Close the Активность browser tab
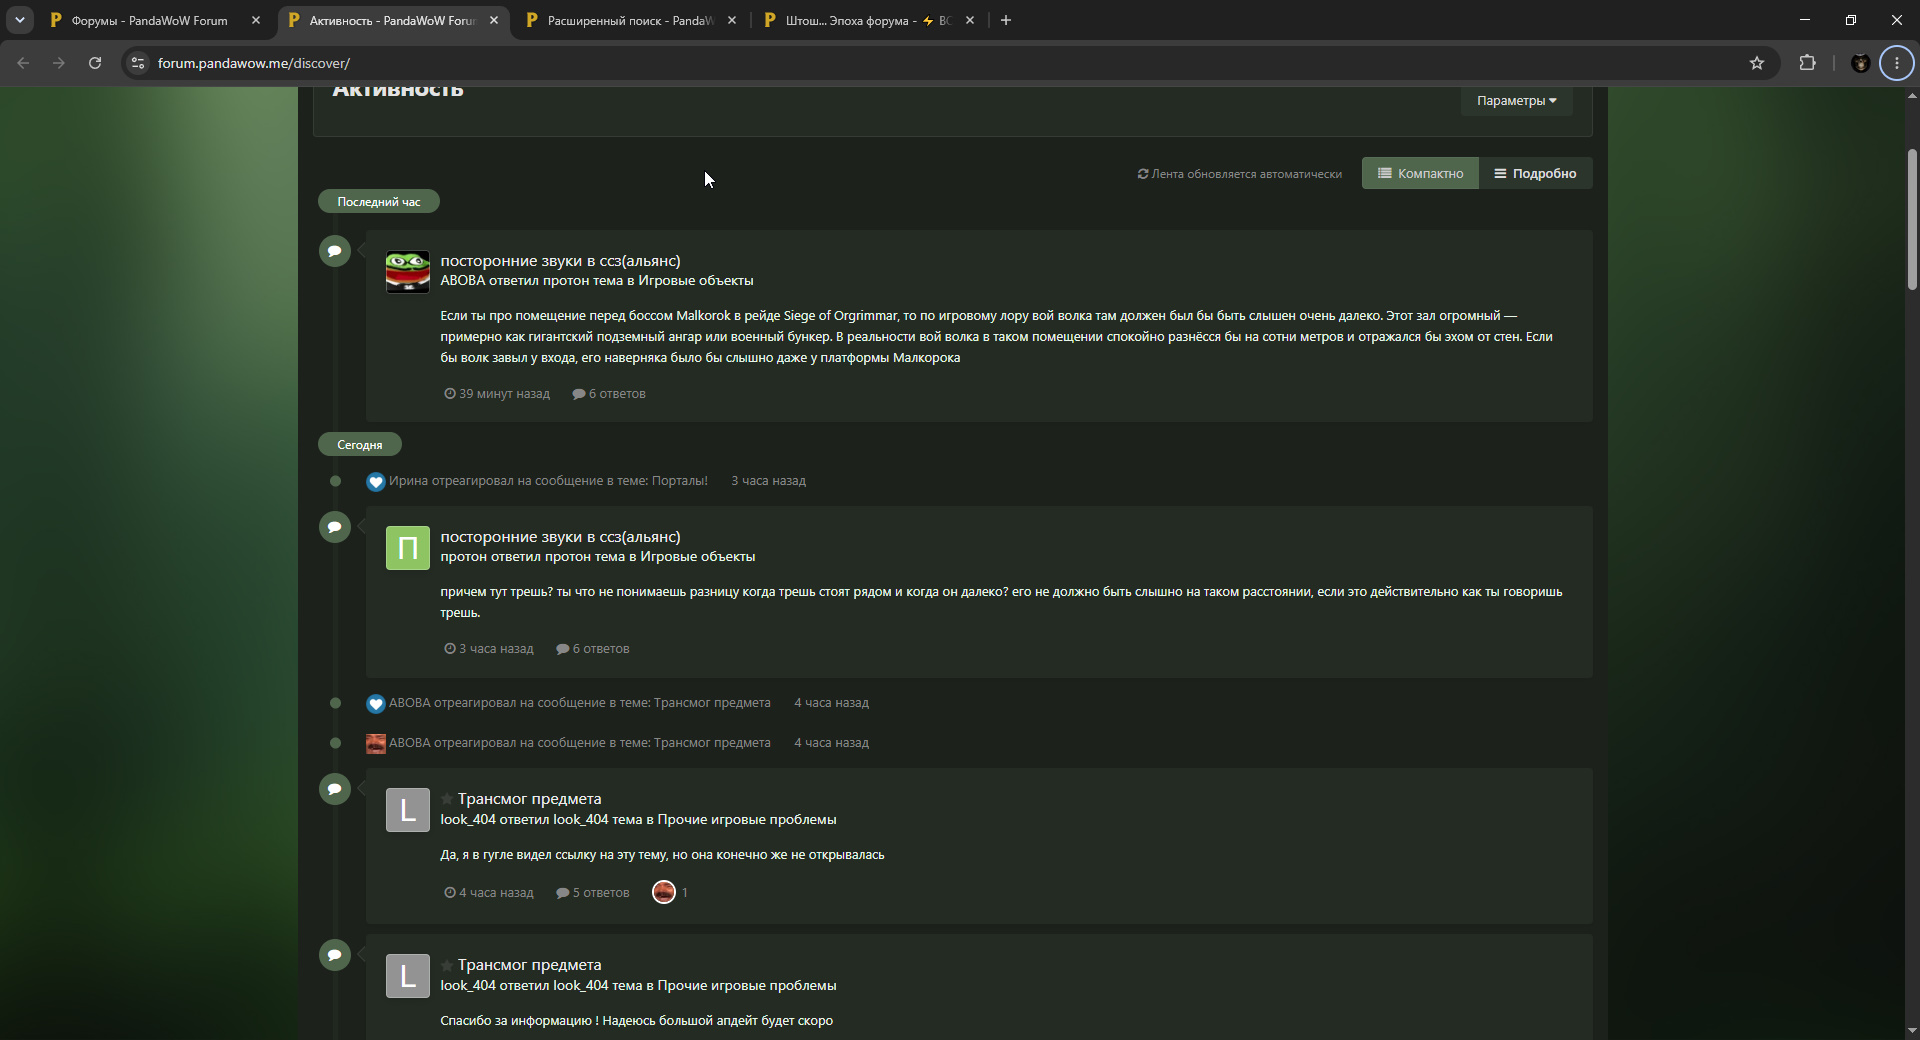Screen dimensions: 1920x1040 pyautogui.click(x=494, y=20)
